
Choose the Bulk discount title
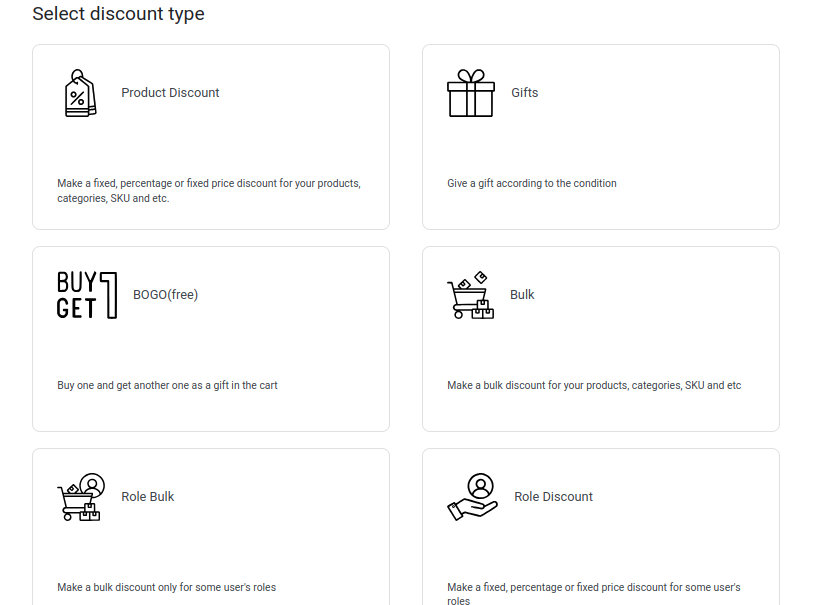click(x=522, y=295)
